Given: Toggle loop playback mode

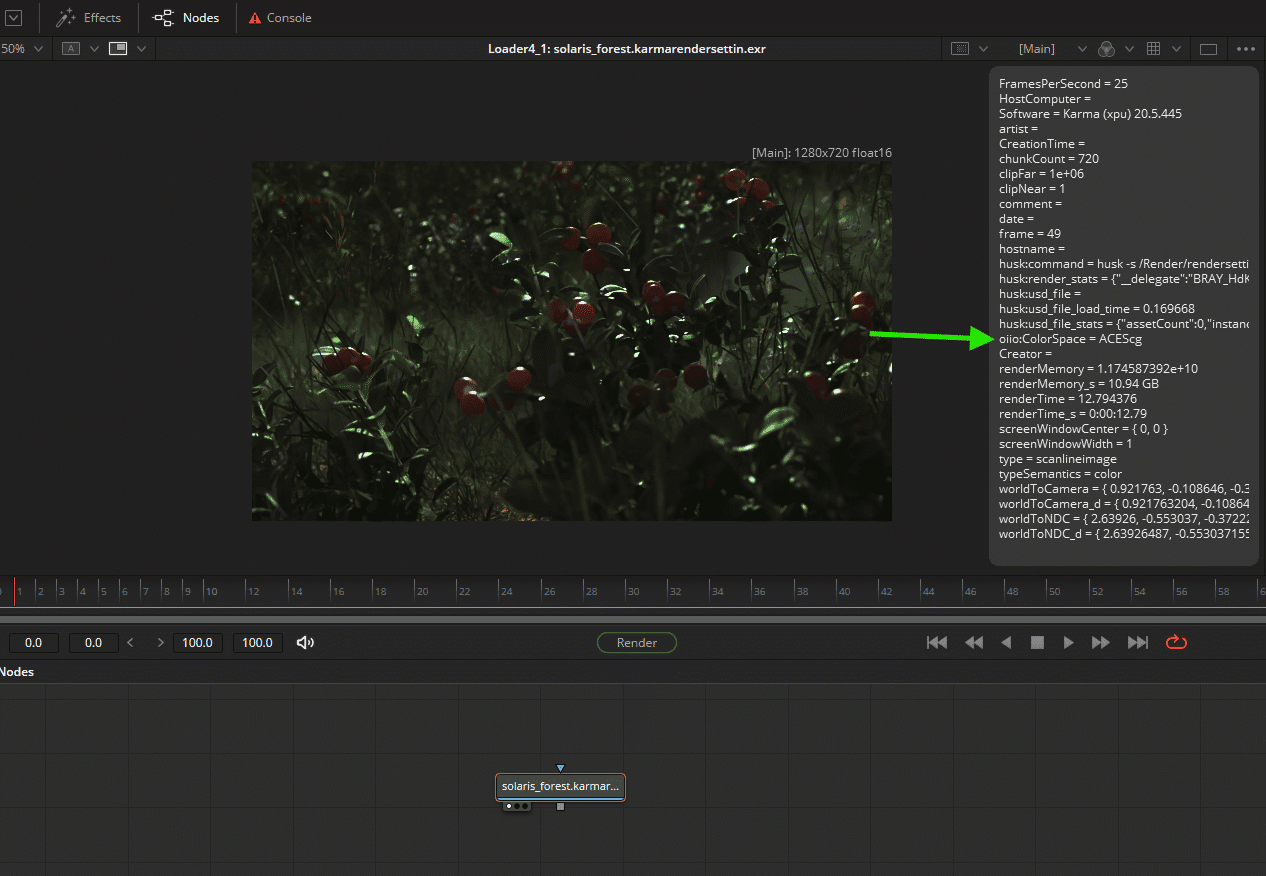Looking at the screenshot, I should click(1176, 642).
